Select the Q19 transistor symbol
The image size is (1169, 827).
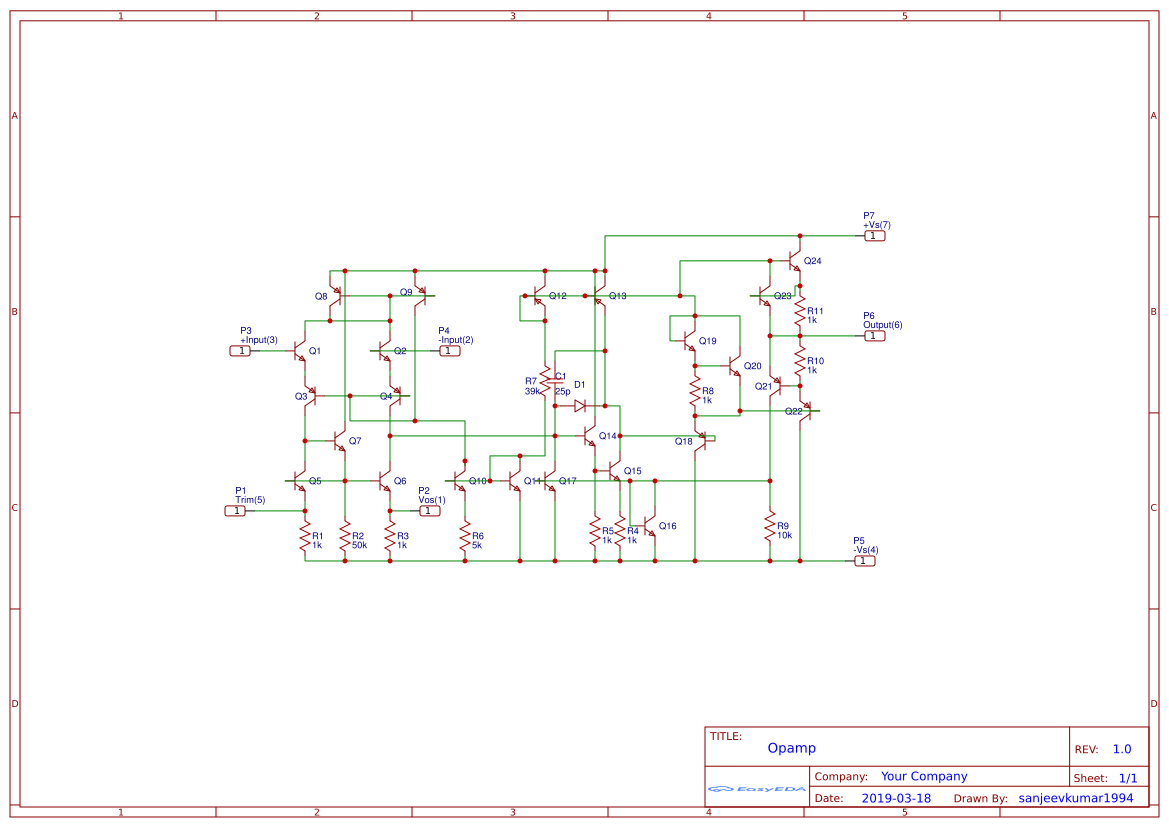690,341
